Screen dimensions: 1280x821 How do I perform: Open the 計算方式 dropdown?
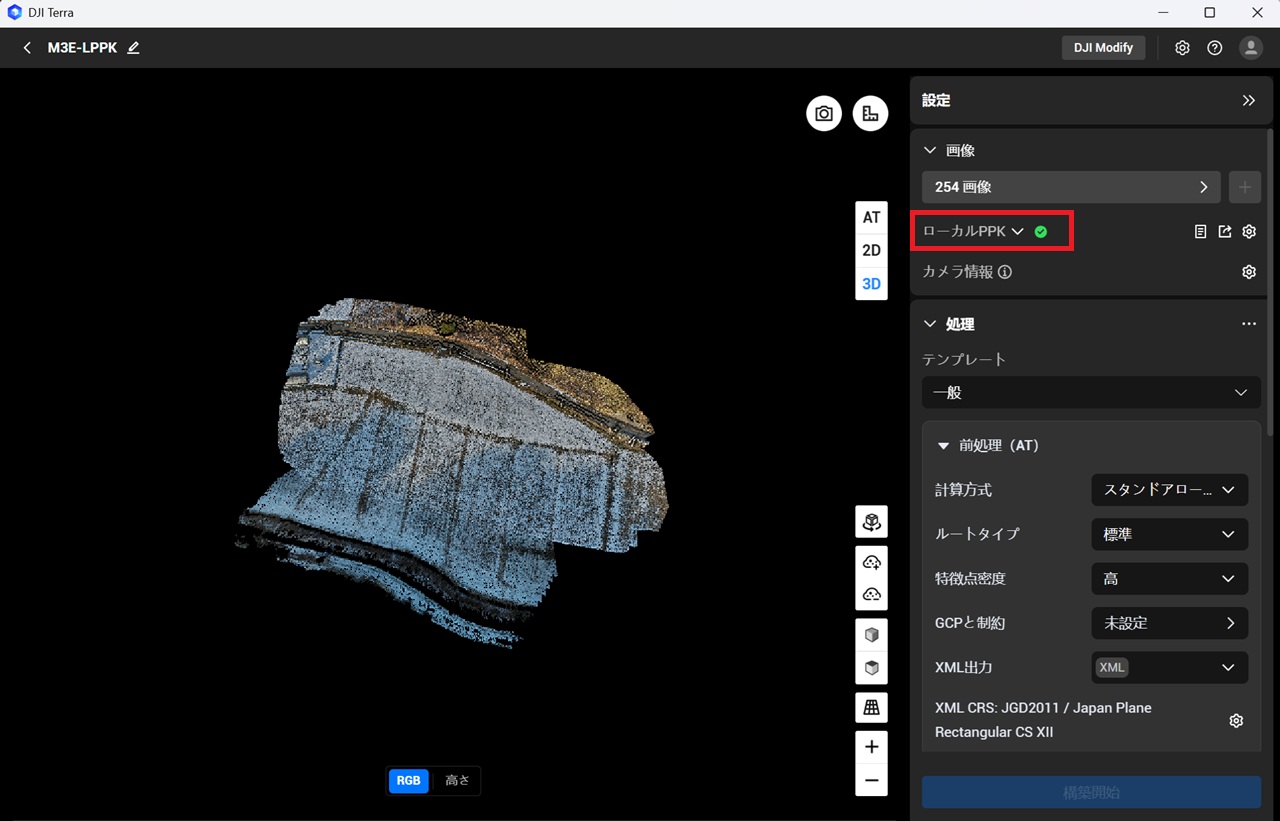point(1169,490)
